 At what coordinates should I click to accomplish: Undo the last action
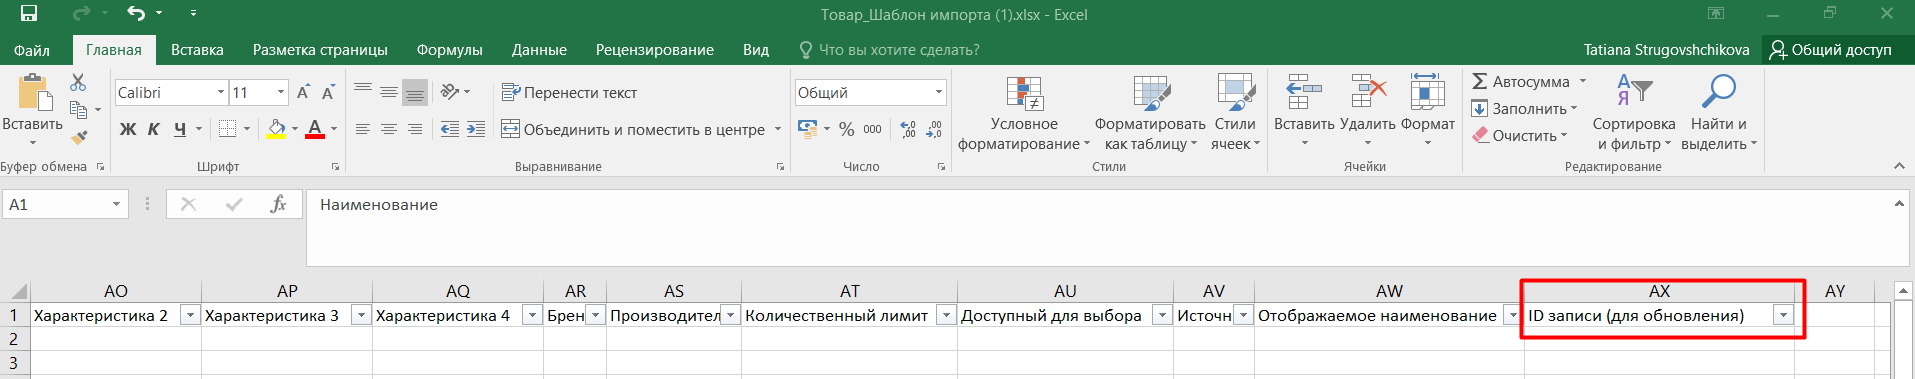136,14
